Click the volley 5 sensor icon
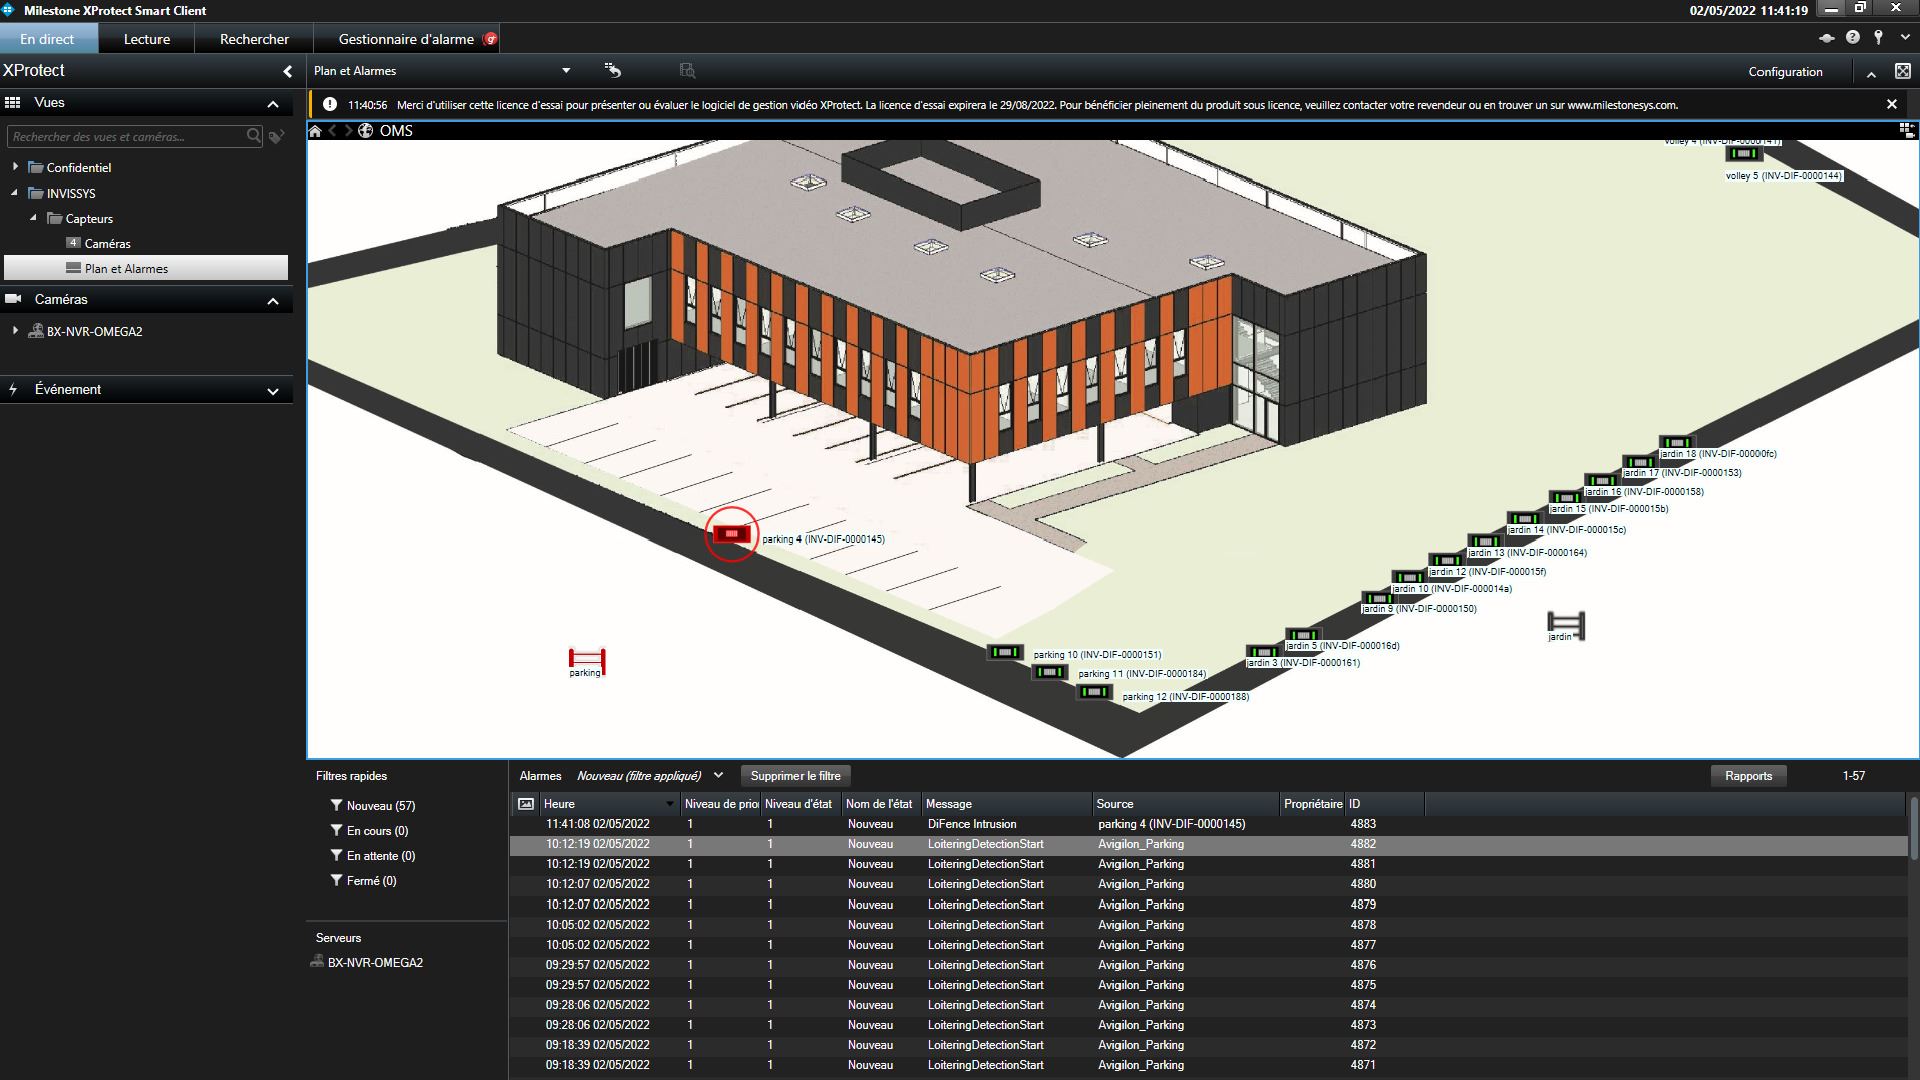Viewport: 1920px width, 1080px height. pyautogui.click(x=1743, y=154)
